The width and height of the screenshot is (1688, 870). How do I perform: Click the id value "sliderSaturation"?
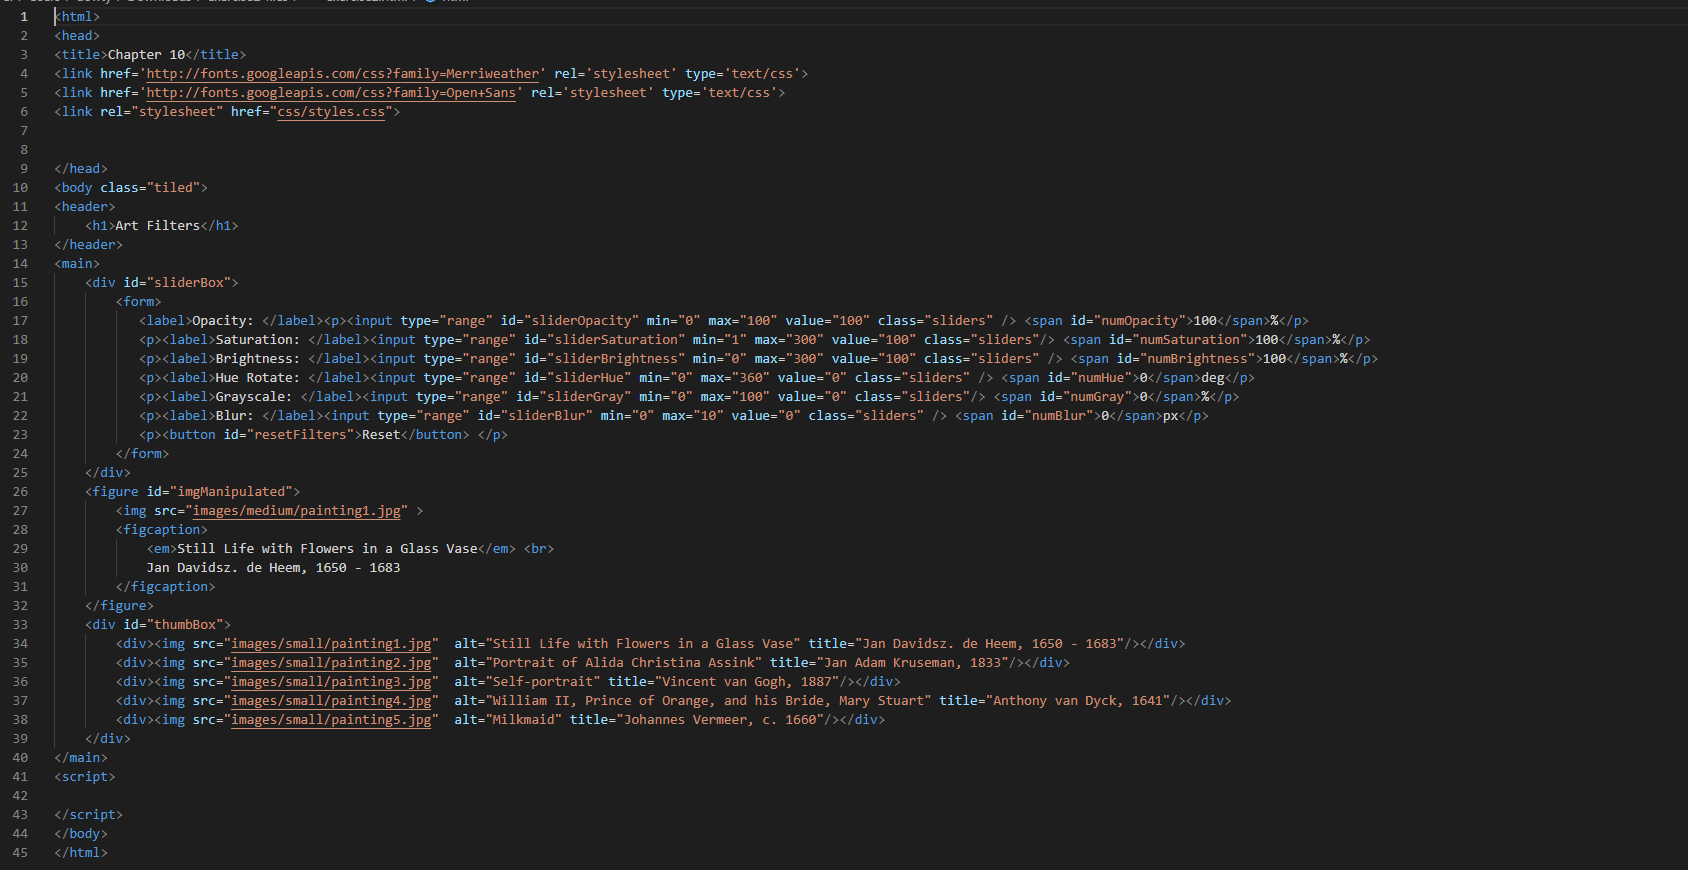coord(616,340)
